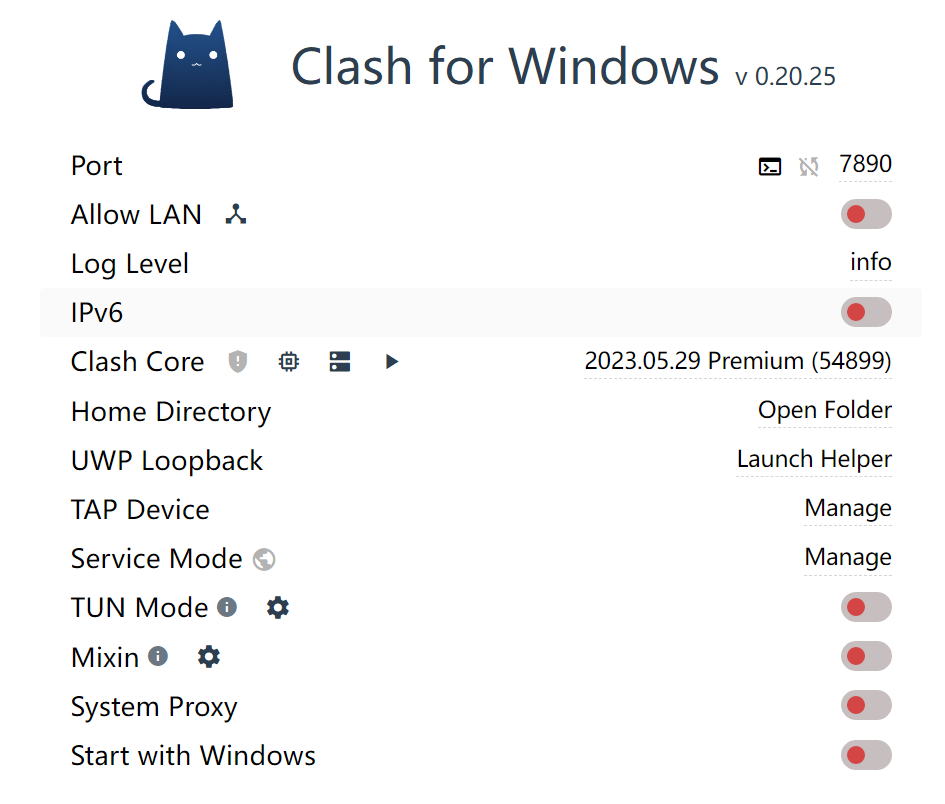Click the chip icon beside Clash Core

coord(289,362)
